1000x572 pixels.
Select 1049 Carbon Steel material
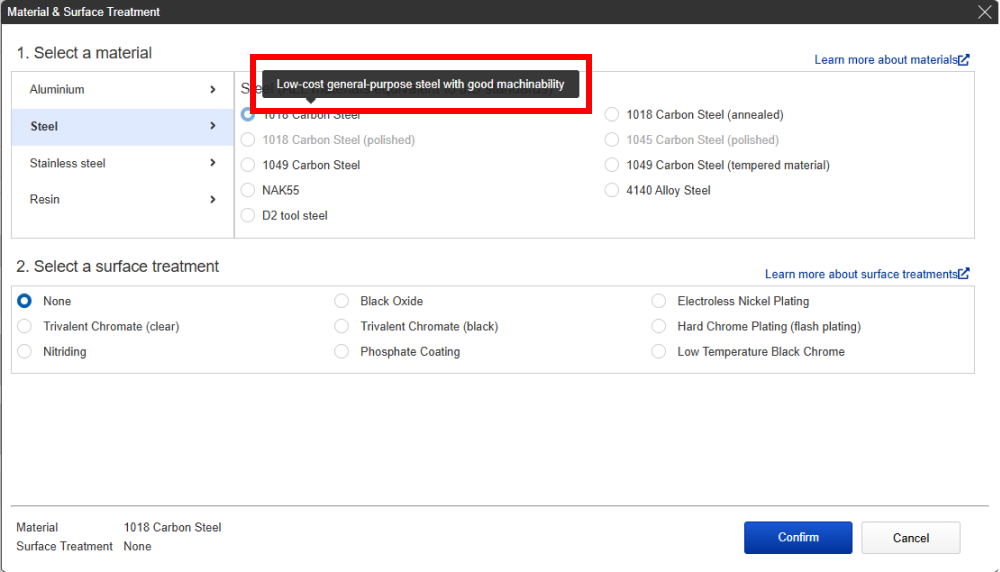(248, 165)
